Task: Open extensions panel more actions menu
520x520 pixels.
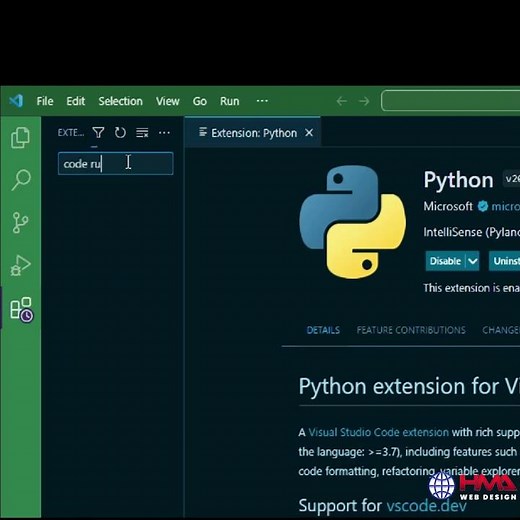Action: click(x=164, y=133)
